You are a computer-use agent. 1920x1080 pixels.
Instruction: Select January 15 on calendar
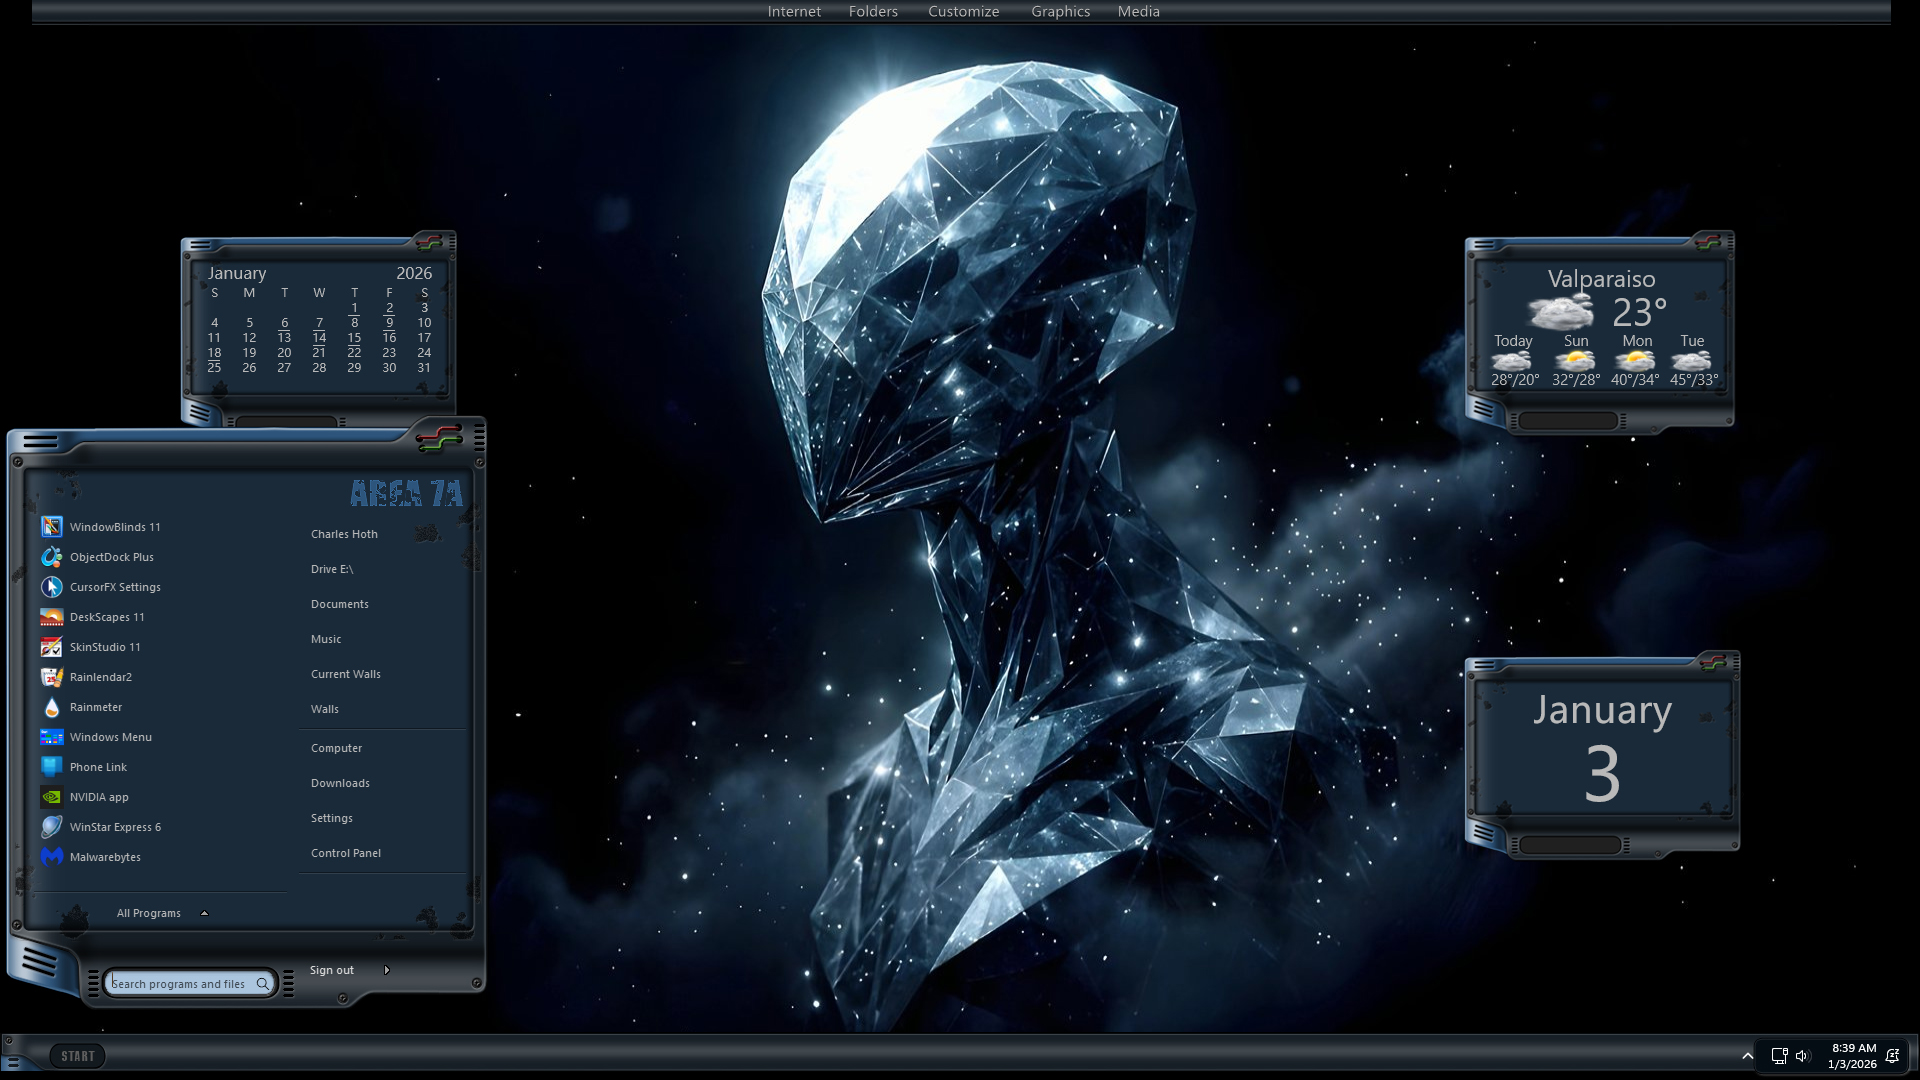pos(354,338)
